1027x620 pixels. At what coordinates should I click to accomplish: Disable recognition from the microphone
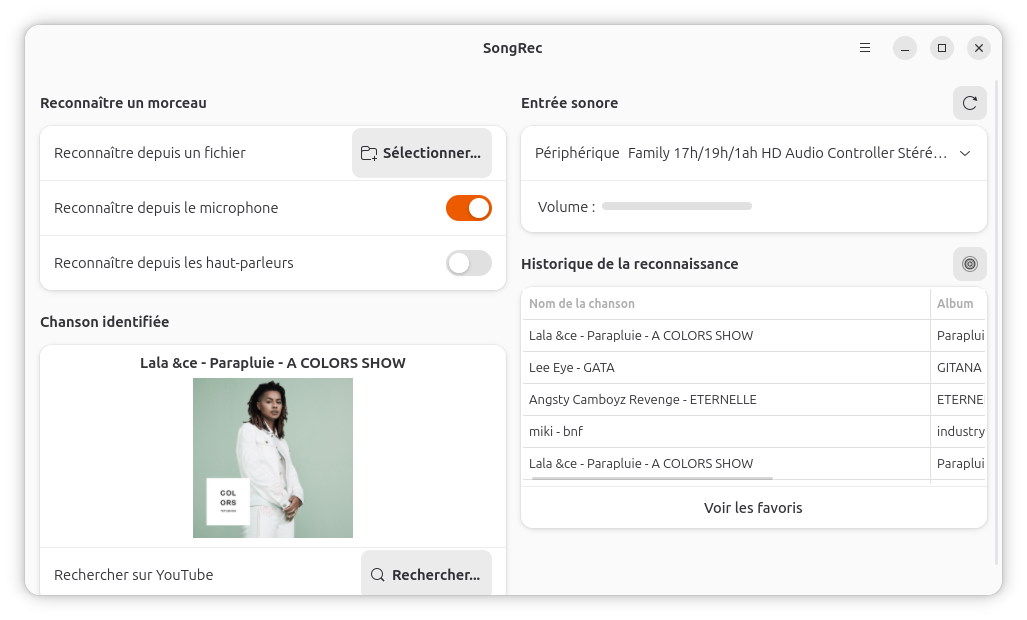pyautogui.click(x=468, y=208)
